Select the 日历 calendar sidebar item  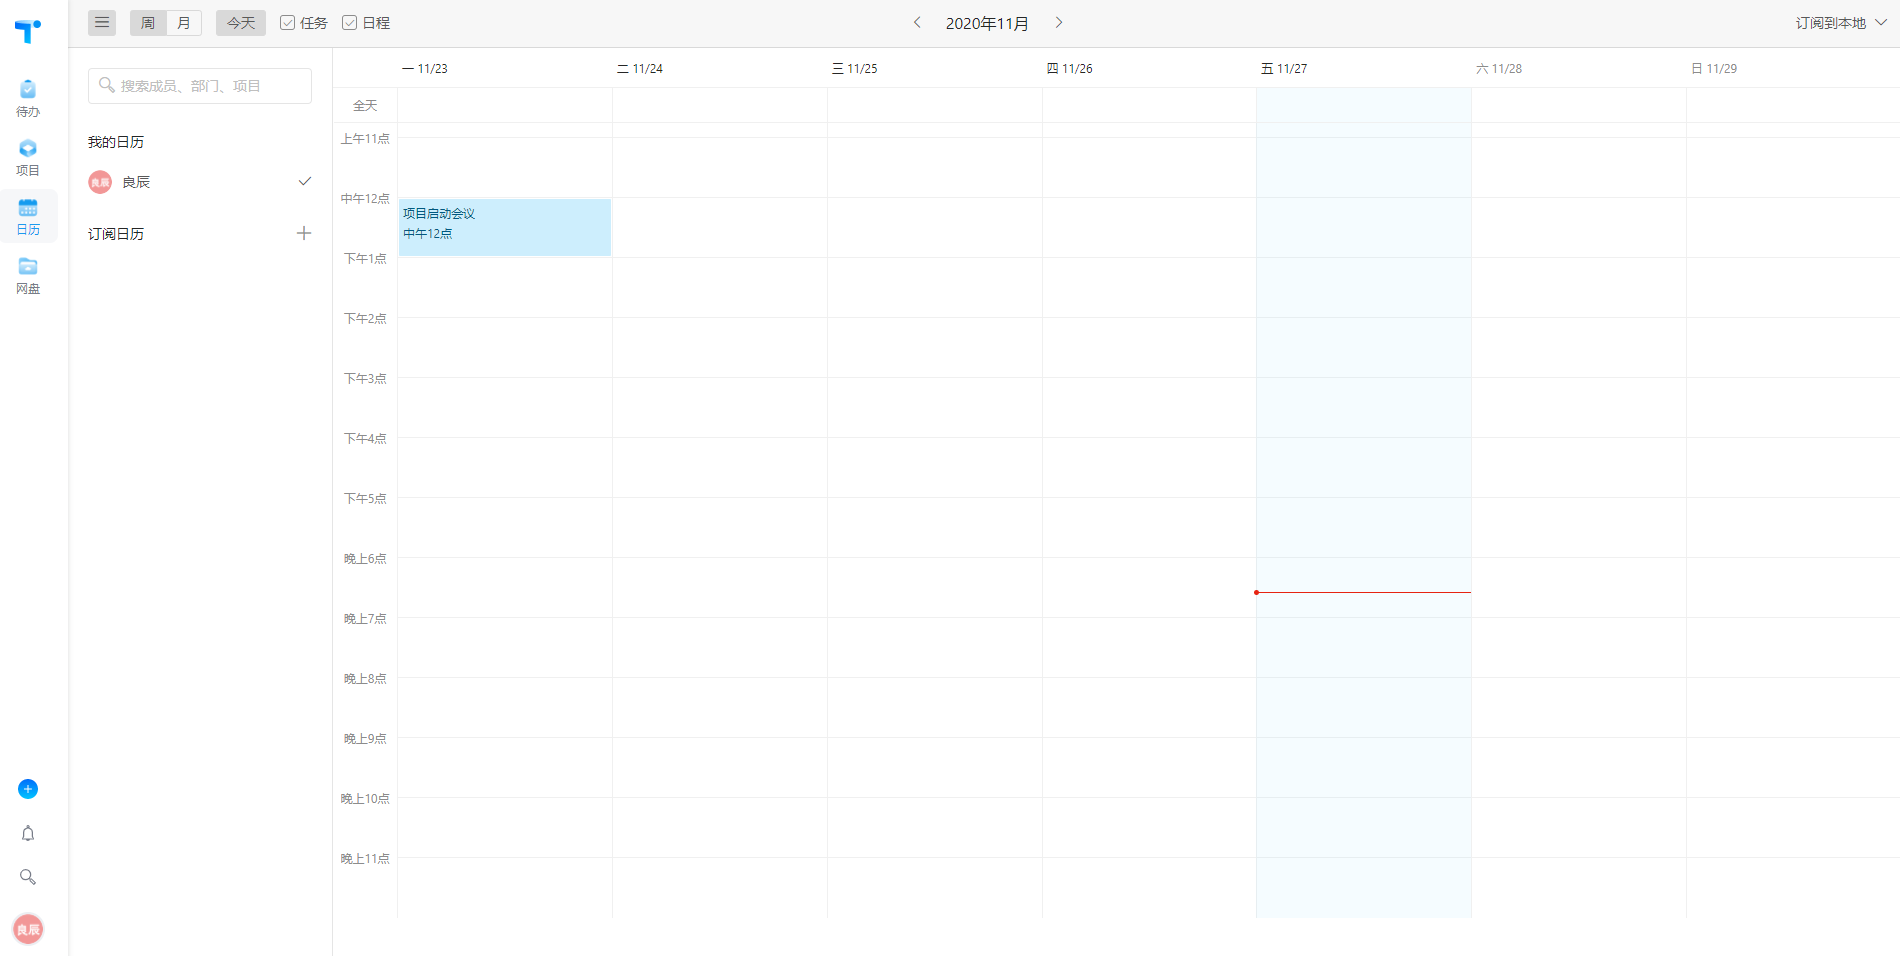[28, 217]
